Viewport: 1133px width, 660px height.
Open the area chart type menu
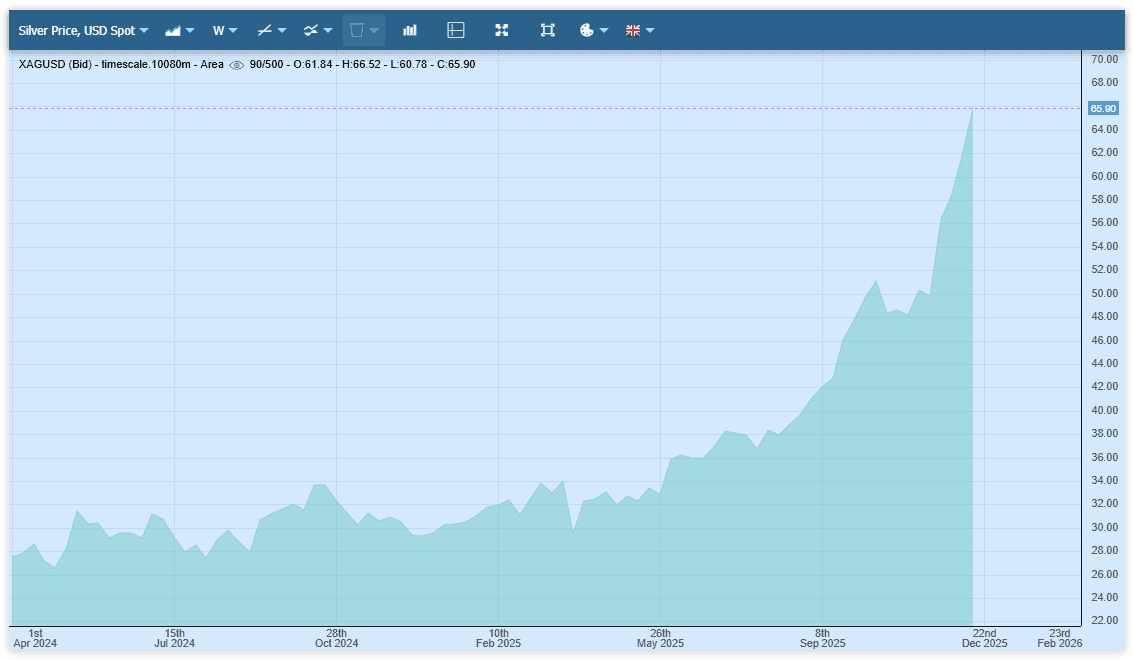click(x=180, y=31)
